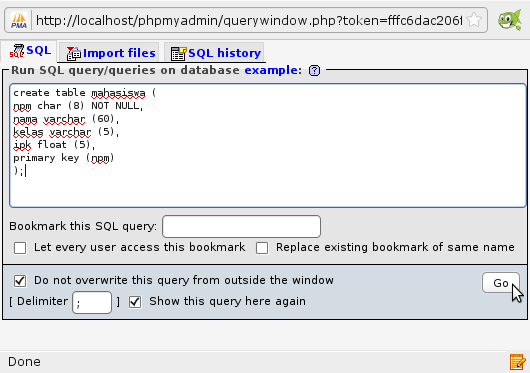Click the URL address bar text
The image size is (530, 373).
[x=249, y=21]
